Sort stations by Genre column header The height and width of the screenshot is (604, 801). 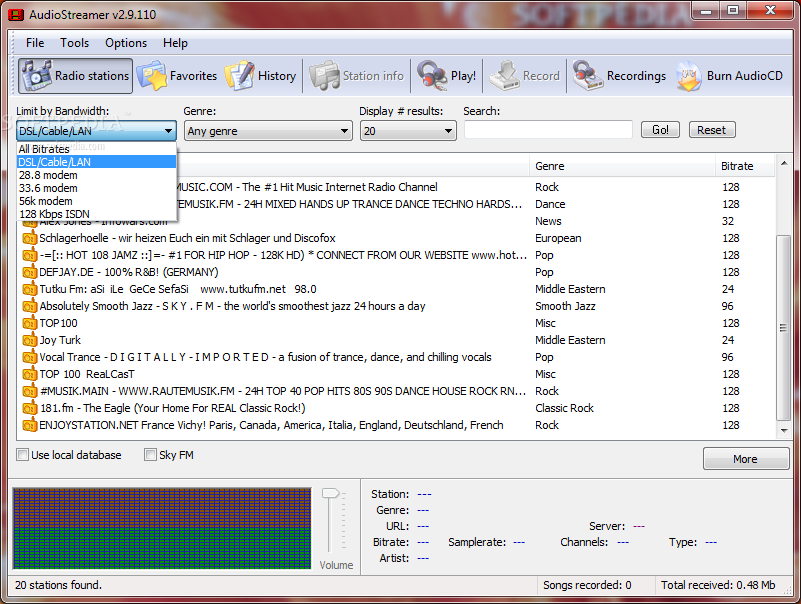pos(622,166)
